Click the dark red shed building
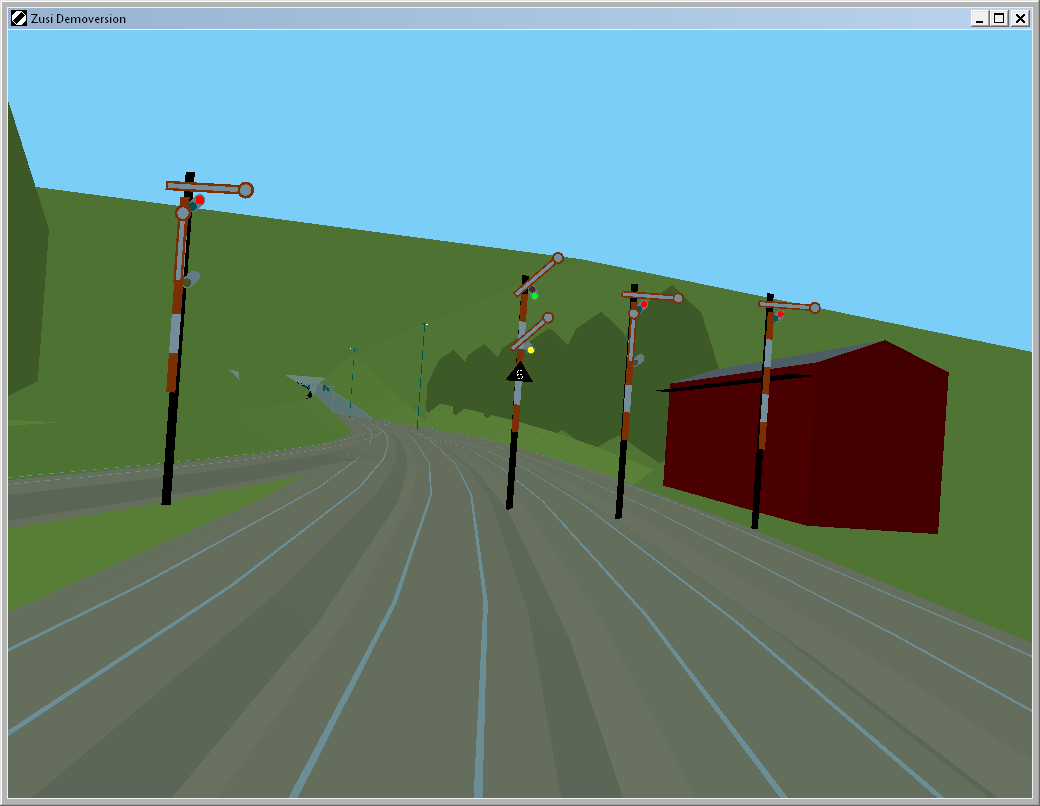The width and height of the screenshot is (1040, 806). tap(806, 438)
